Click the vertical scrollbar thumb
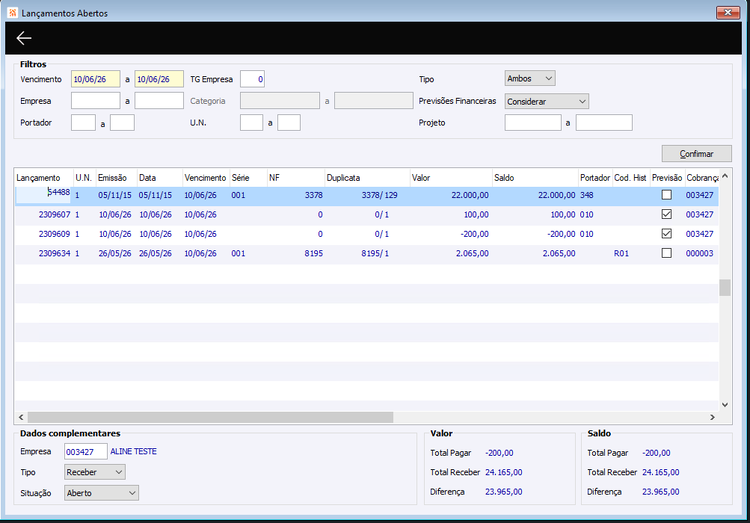This screenshot has width=750, height=523. 725,288
